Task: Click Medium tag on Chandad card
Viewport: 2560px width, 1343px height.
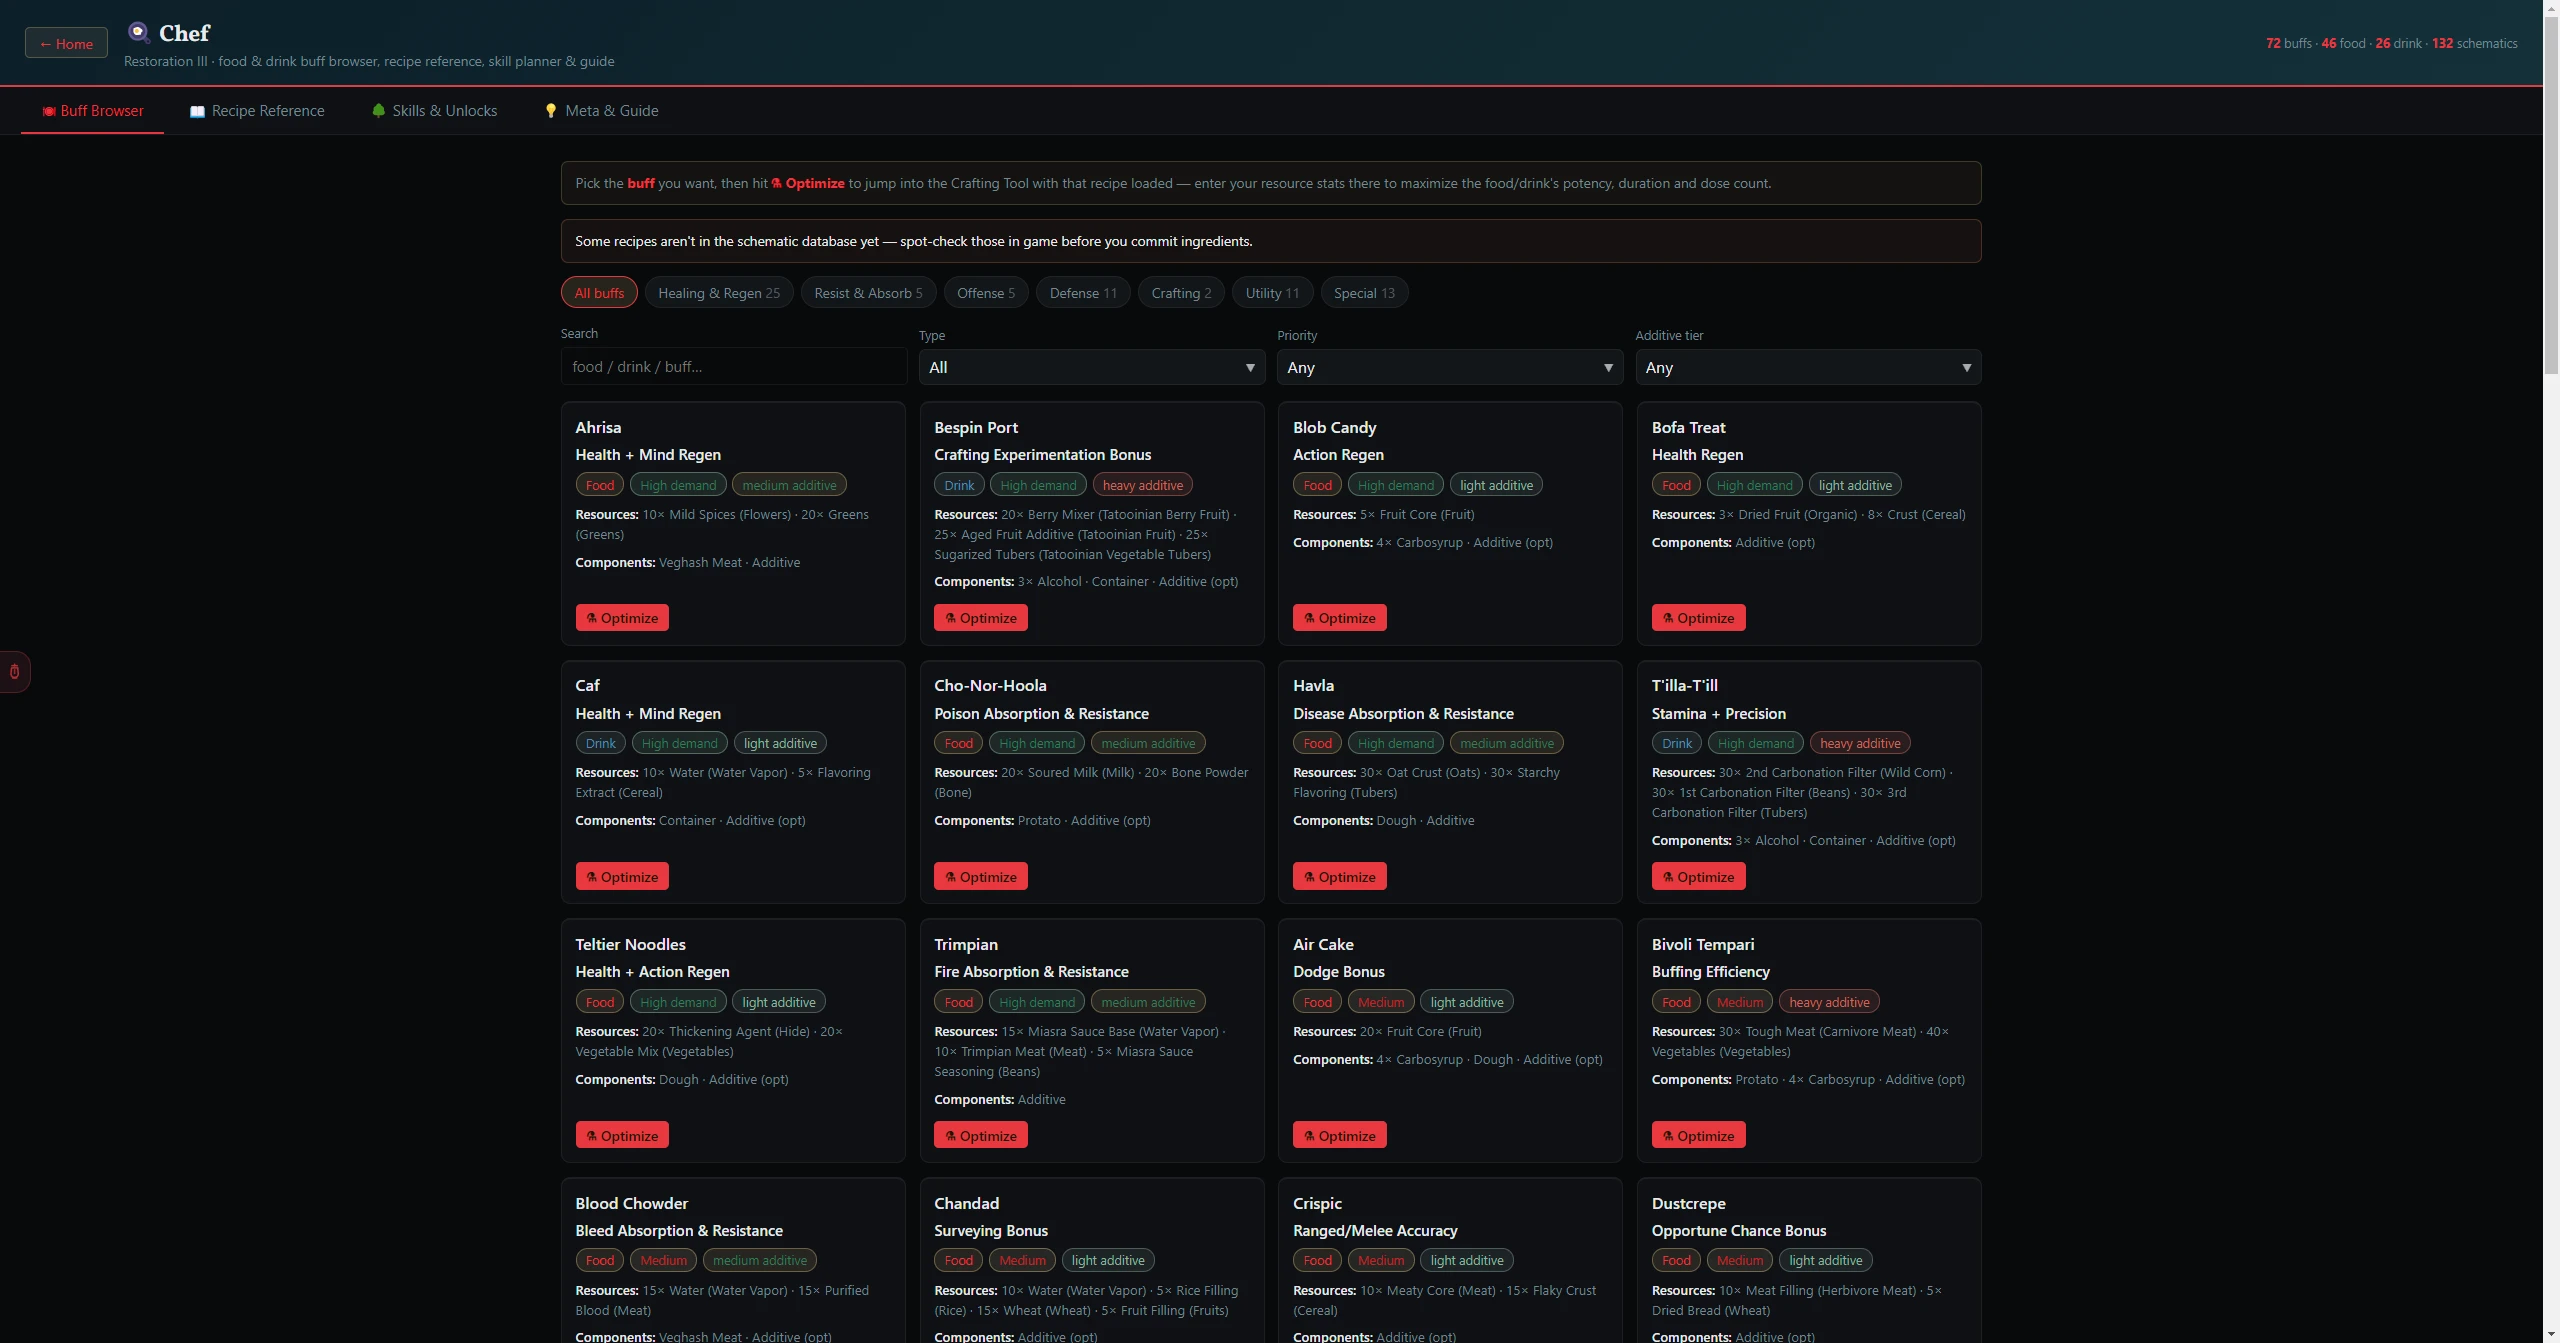Action: pyautogui.click(x=1022, y=1261)
